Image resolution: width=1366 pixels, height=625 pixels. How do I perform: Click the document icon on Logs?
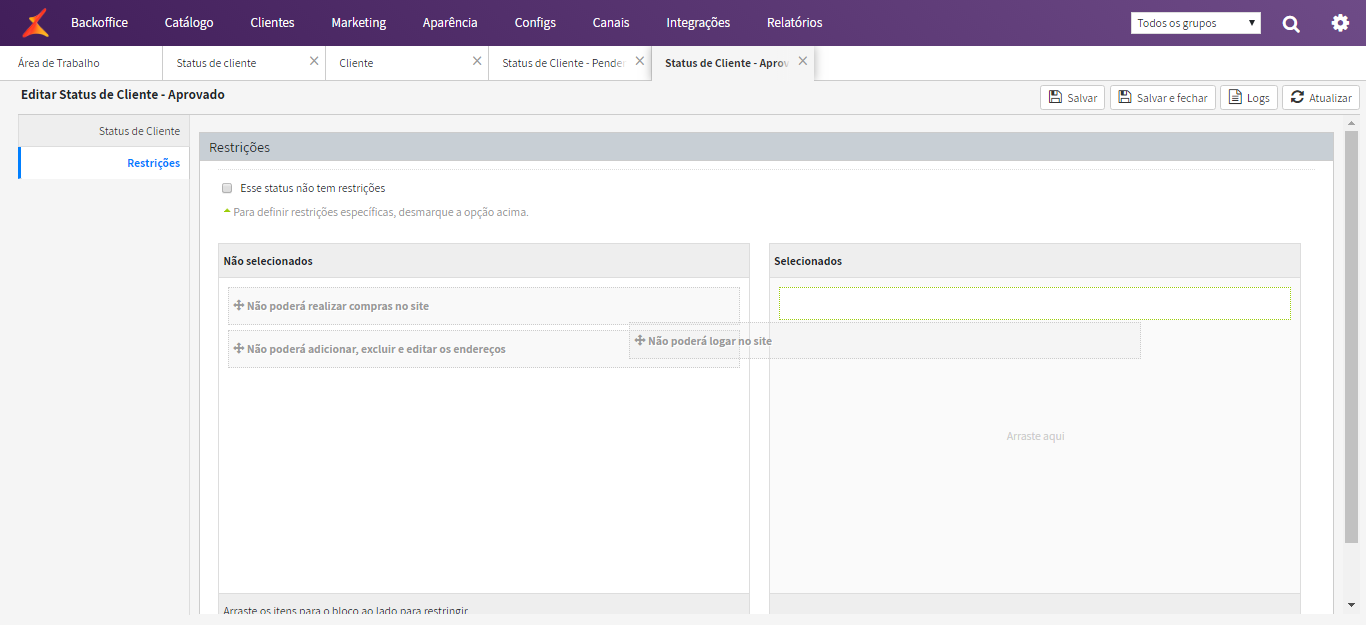1235,97
